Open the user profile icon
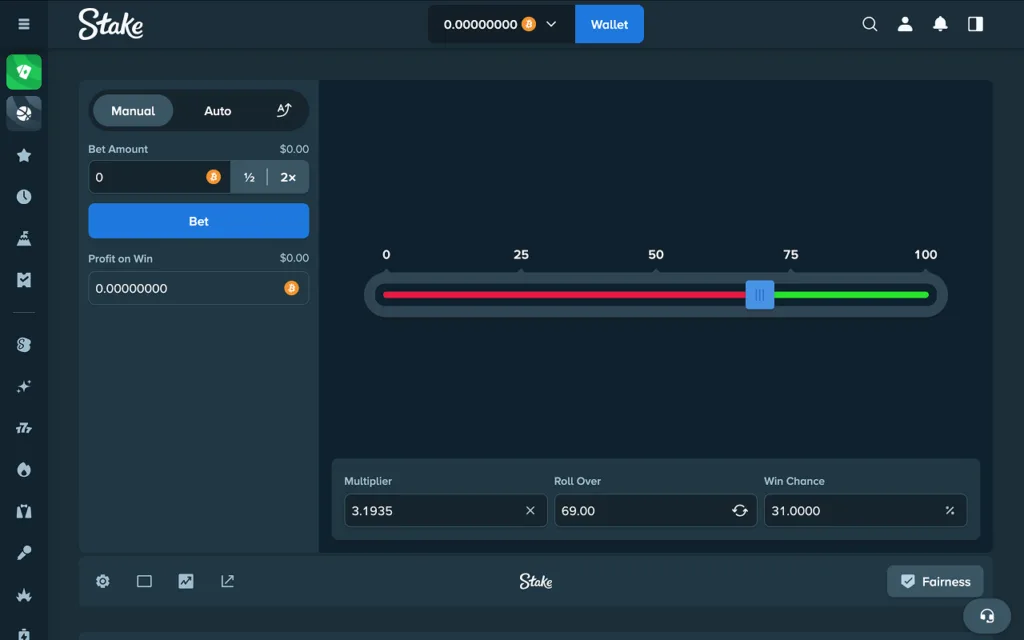 point(905,24)
